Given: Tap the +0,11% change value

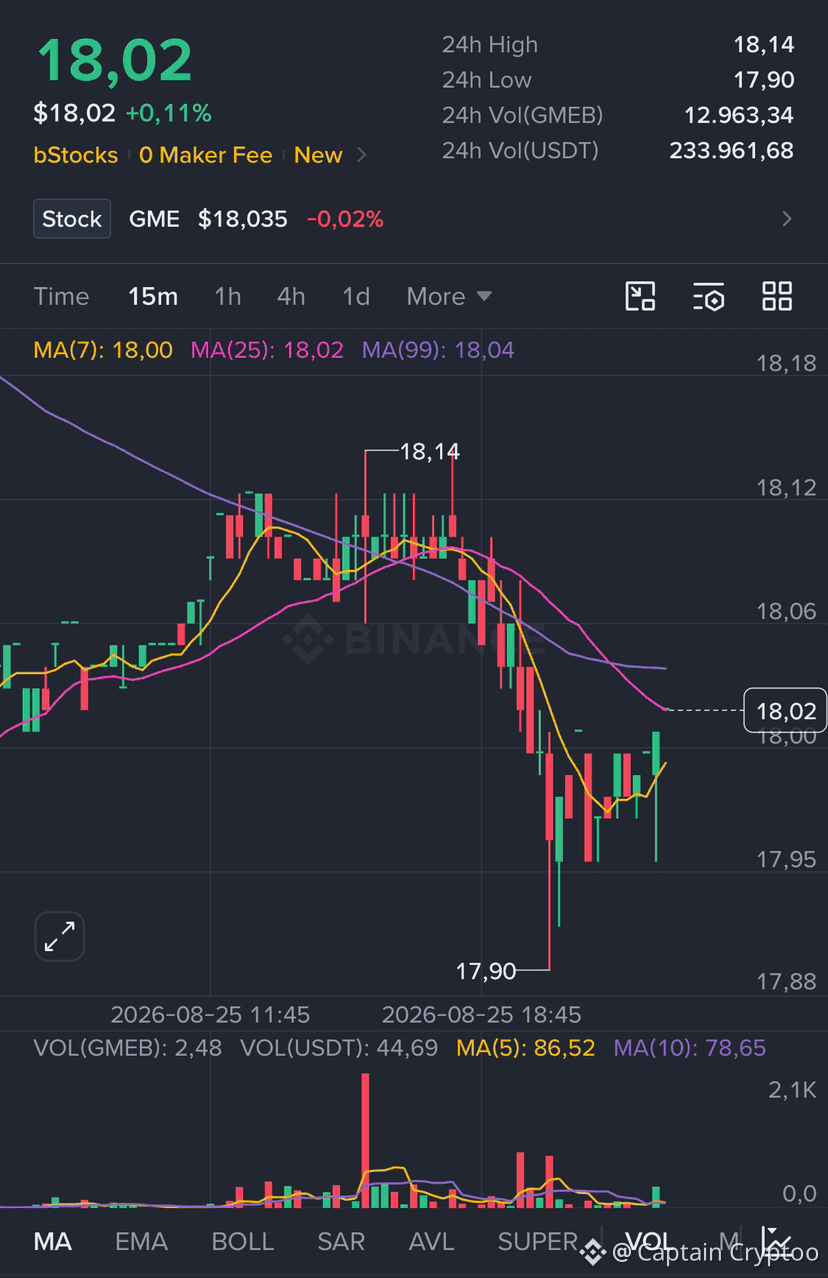Looking at the screenshot, I should 168,114.
